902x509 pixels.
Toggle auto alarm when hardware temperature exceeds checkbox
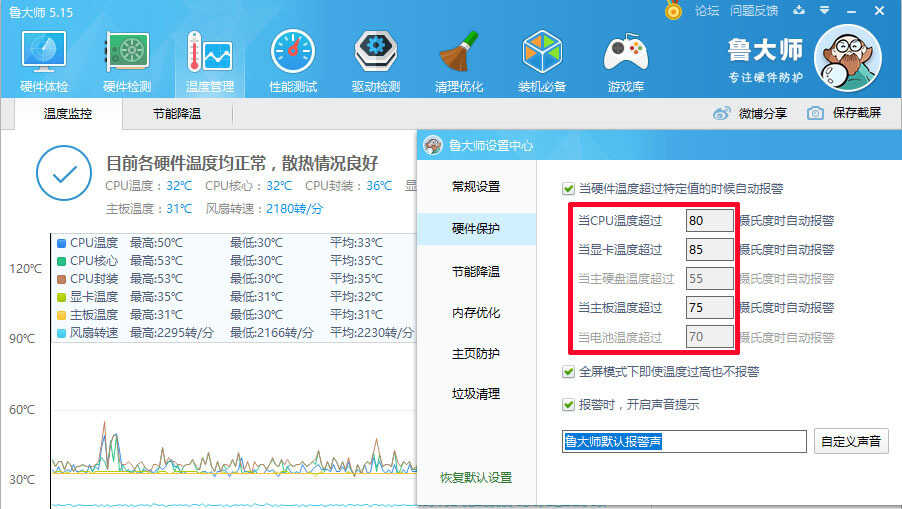tap(568, 189)
